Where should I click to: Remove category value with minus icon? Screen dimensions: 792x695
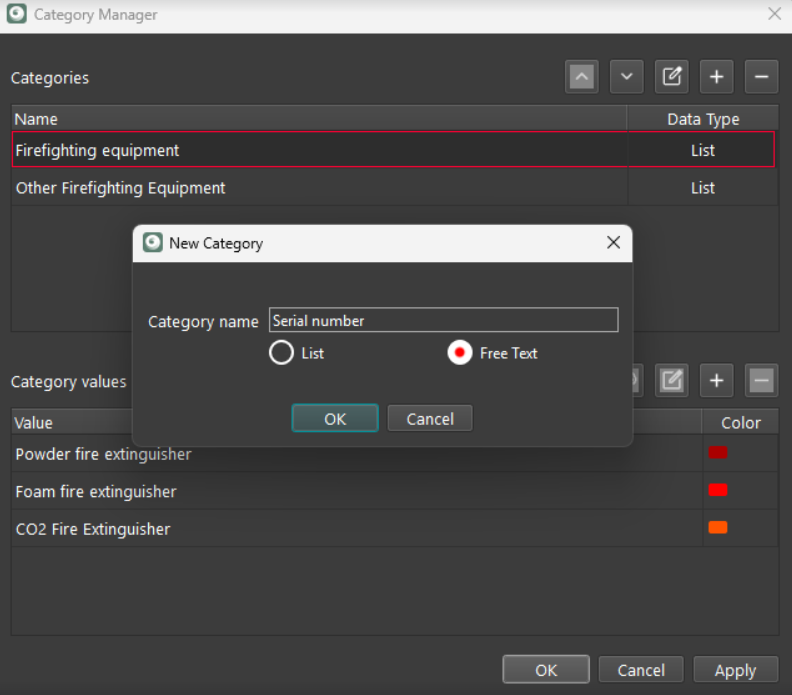[761, 380]
